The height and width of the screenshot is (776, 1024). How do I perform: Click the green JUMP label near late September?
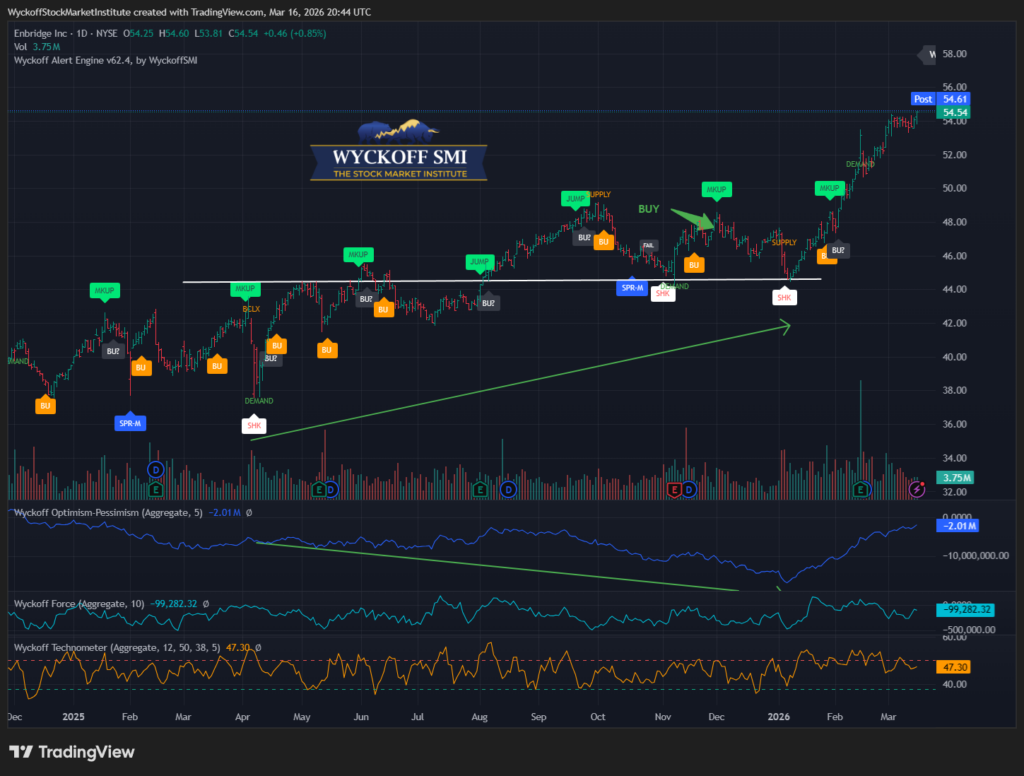click(x=574, y=200)
